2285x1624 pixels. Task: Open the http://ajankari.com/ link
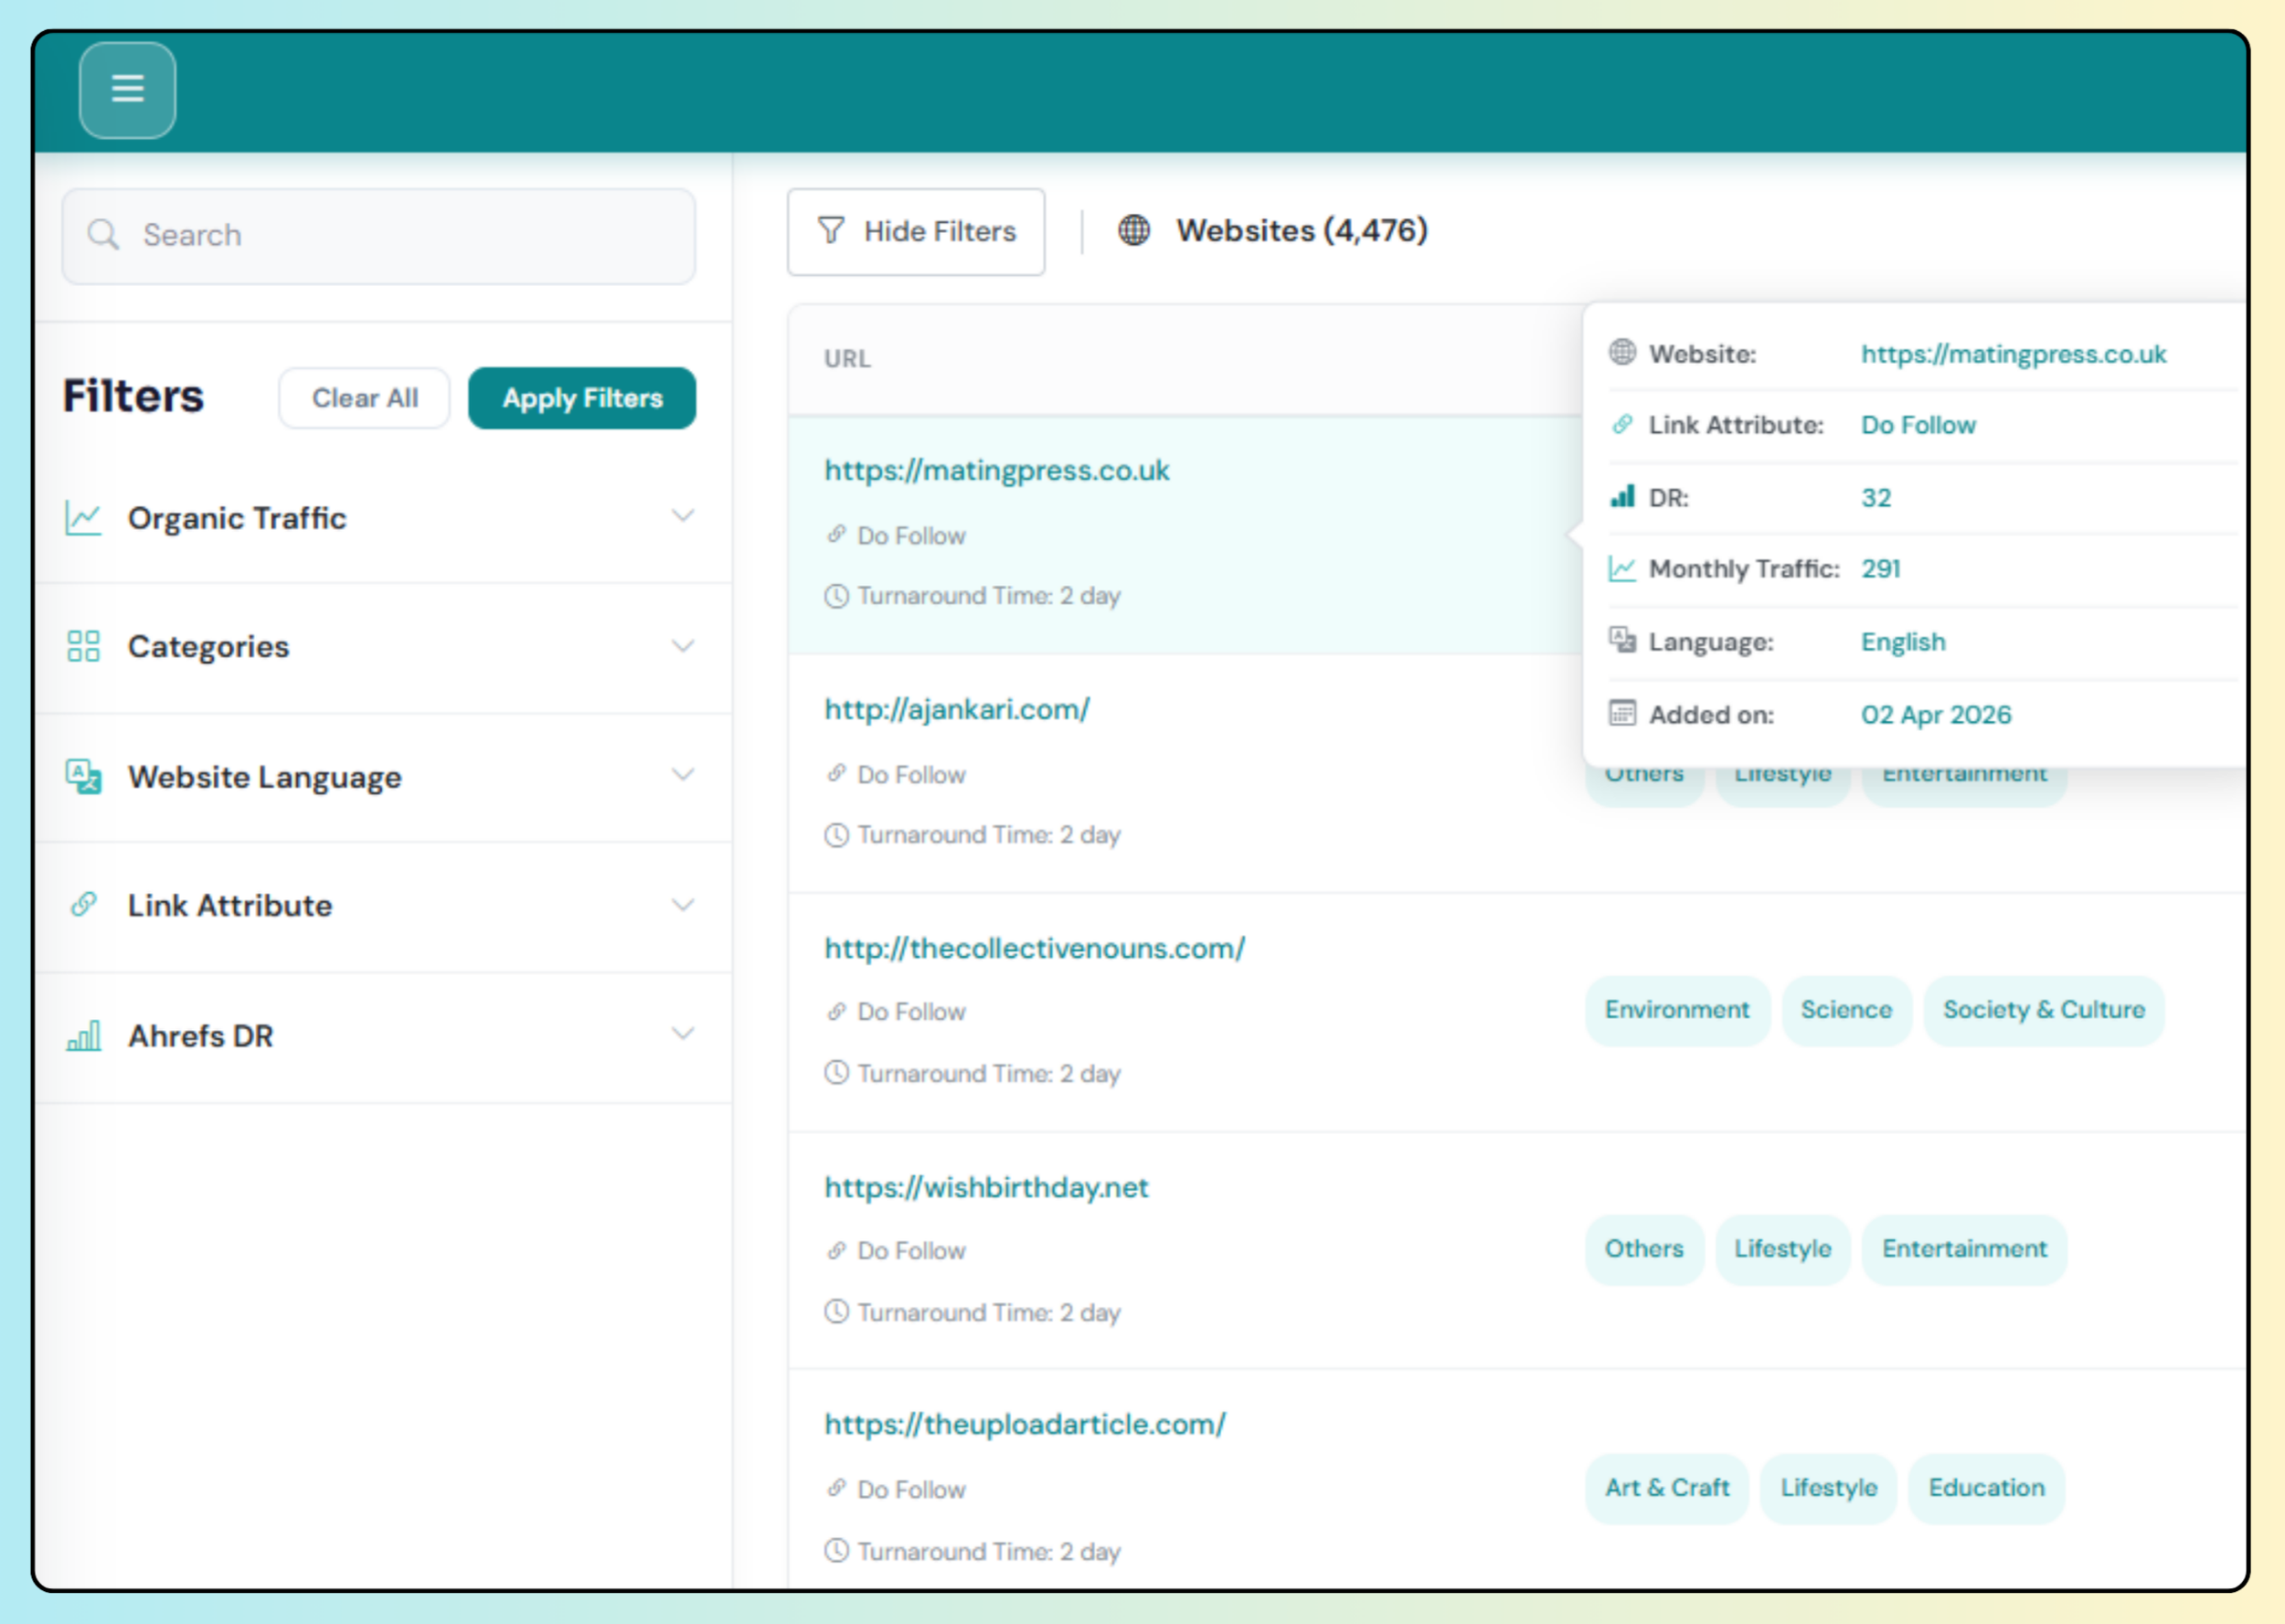point(957,710)
